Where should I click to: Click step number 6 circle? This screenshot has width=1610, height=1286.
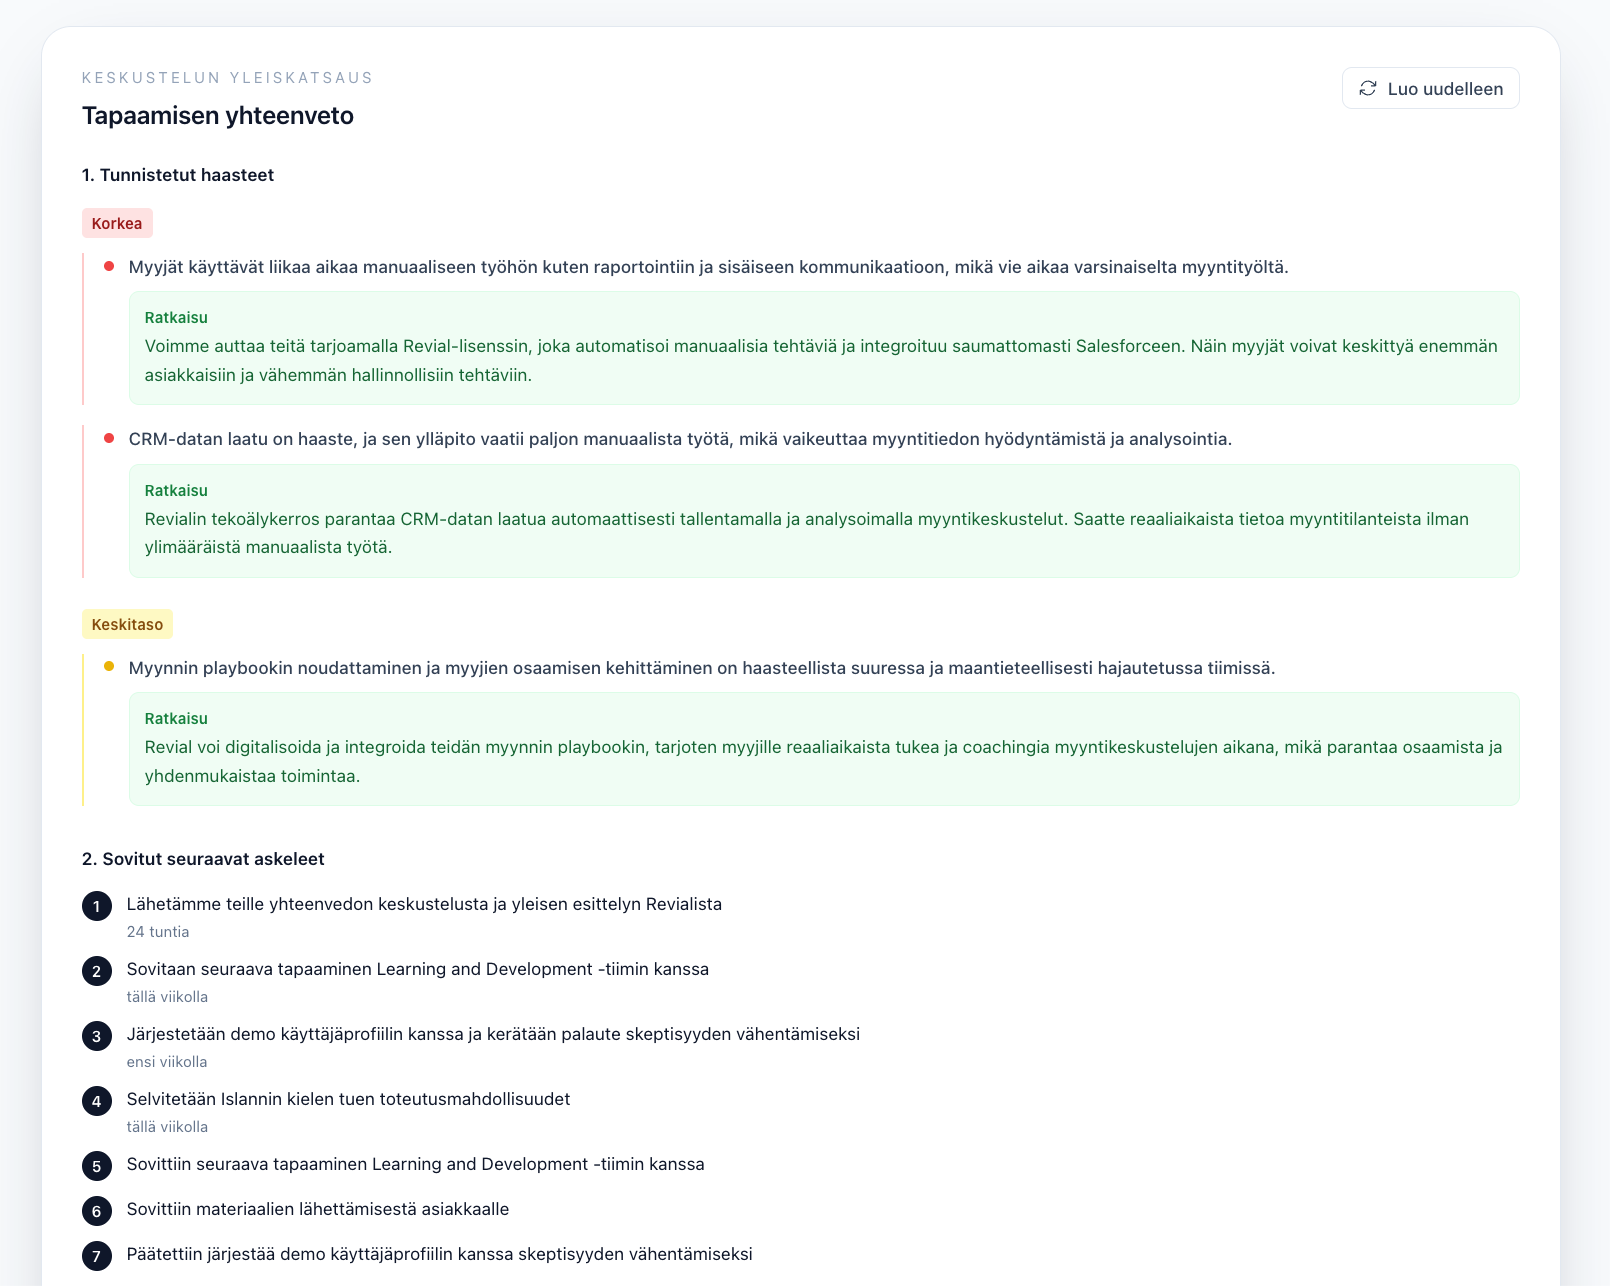[x=97, y=1211]
